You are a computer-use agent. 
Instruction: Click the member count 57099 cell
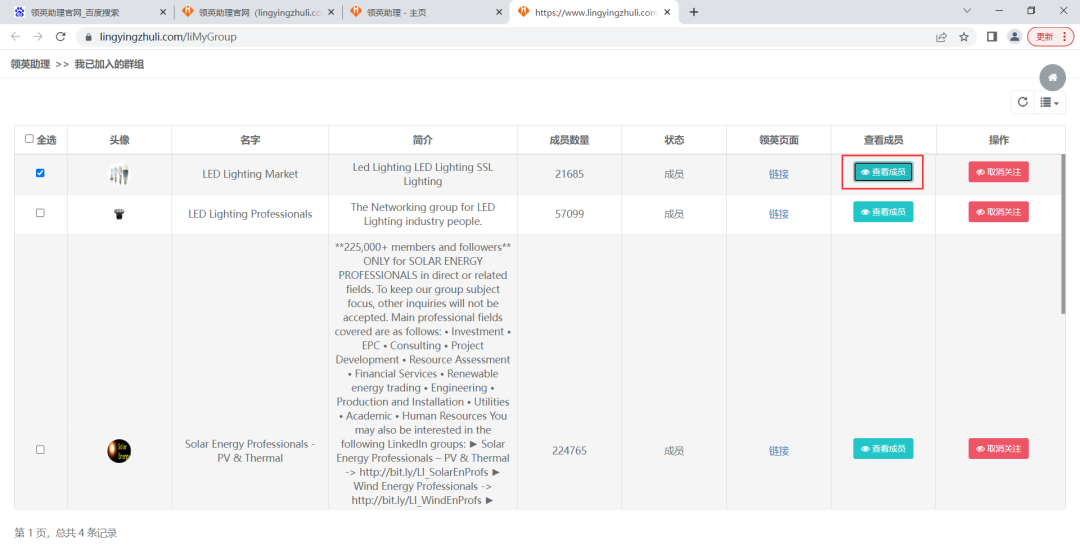pyautogui.click(x=569, y=214)
